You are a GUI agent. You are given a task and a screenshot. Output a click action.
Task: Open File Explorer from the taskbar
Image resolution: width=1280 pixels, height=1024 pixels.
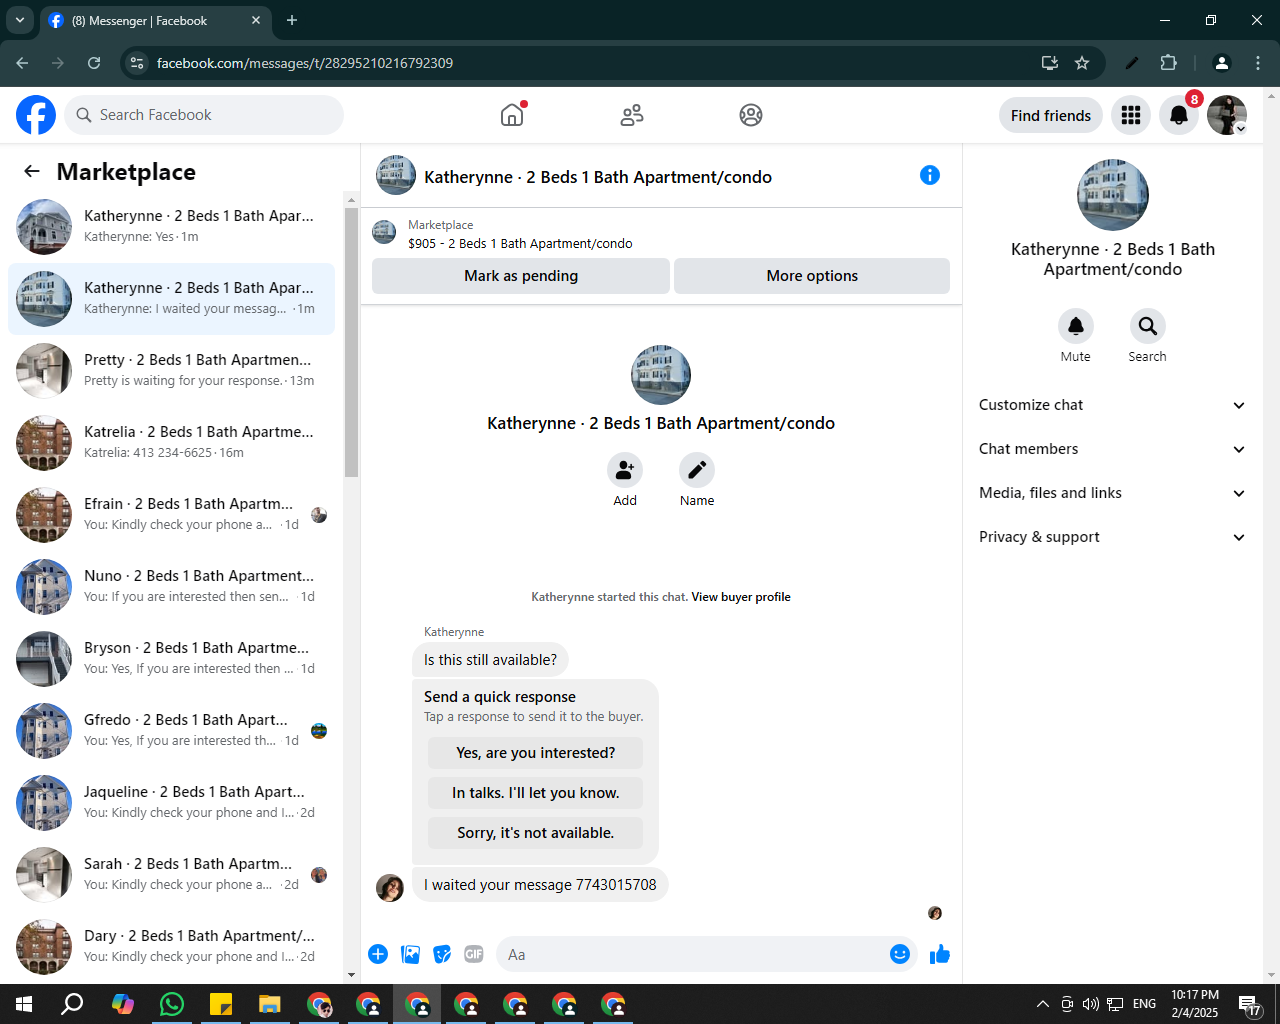tap(270, 1004)
